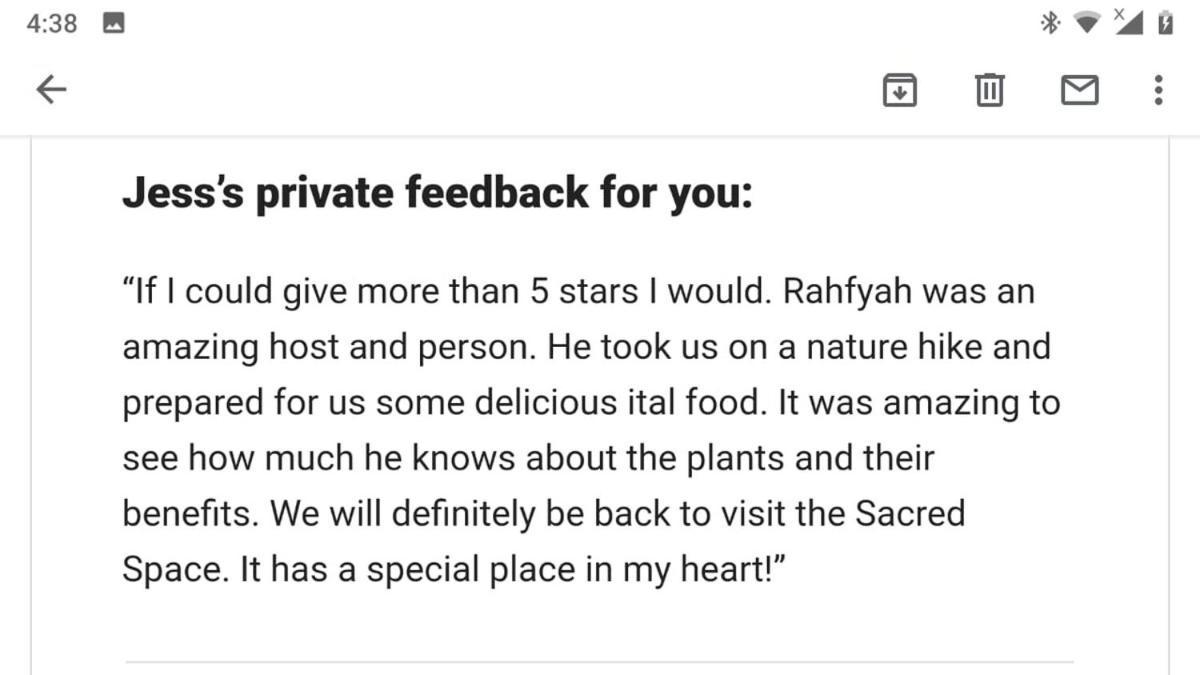The width and height of the screenshot is (1200, 675).
Task: Tap the Bluetooth status icon
Action: pos(1049,23)
